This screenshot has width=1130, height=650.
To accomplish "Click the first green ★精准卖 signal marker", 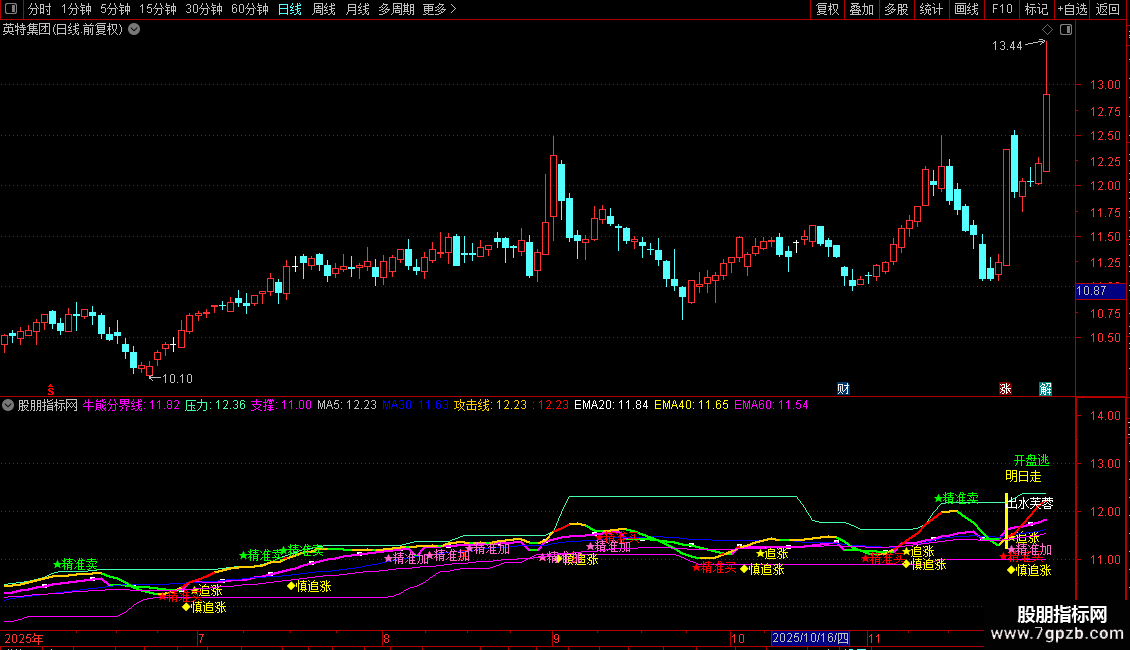I will (x=76, y=565).
